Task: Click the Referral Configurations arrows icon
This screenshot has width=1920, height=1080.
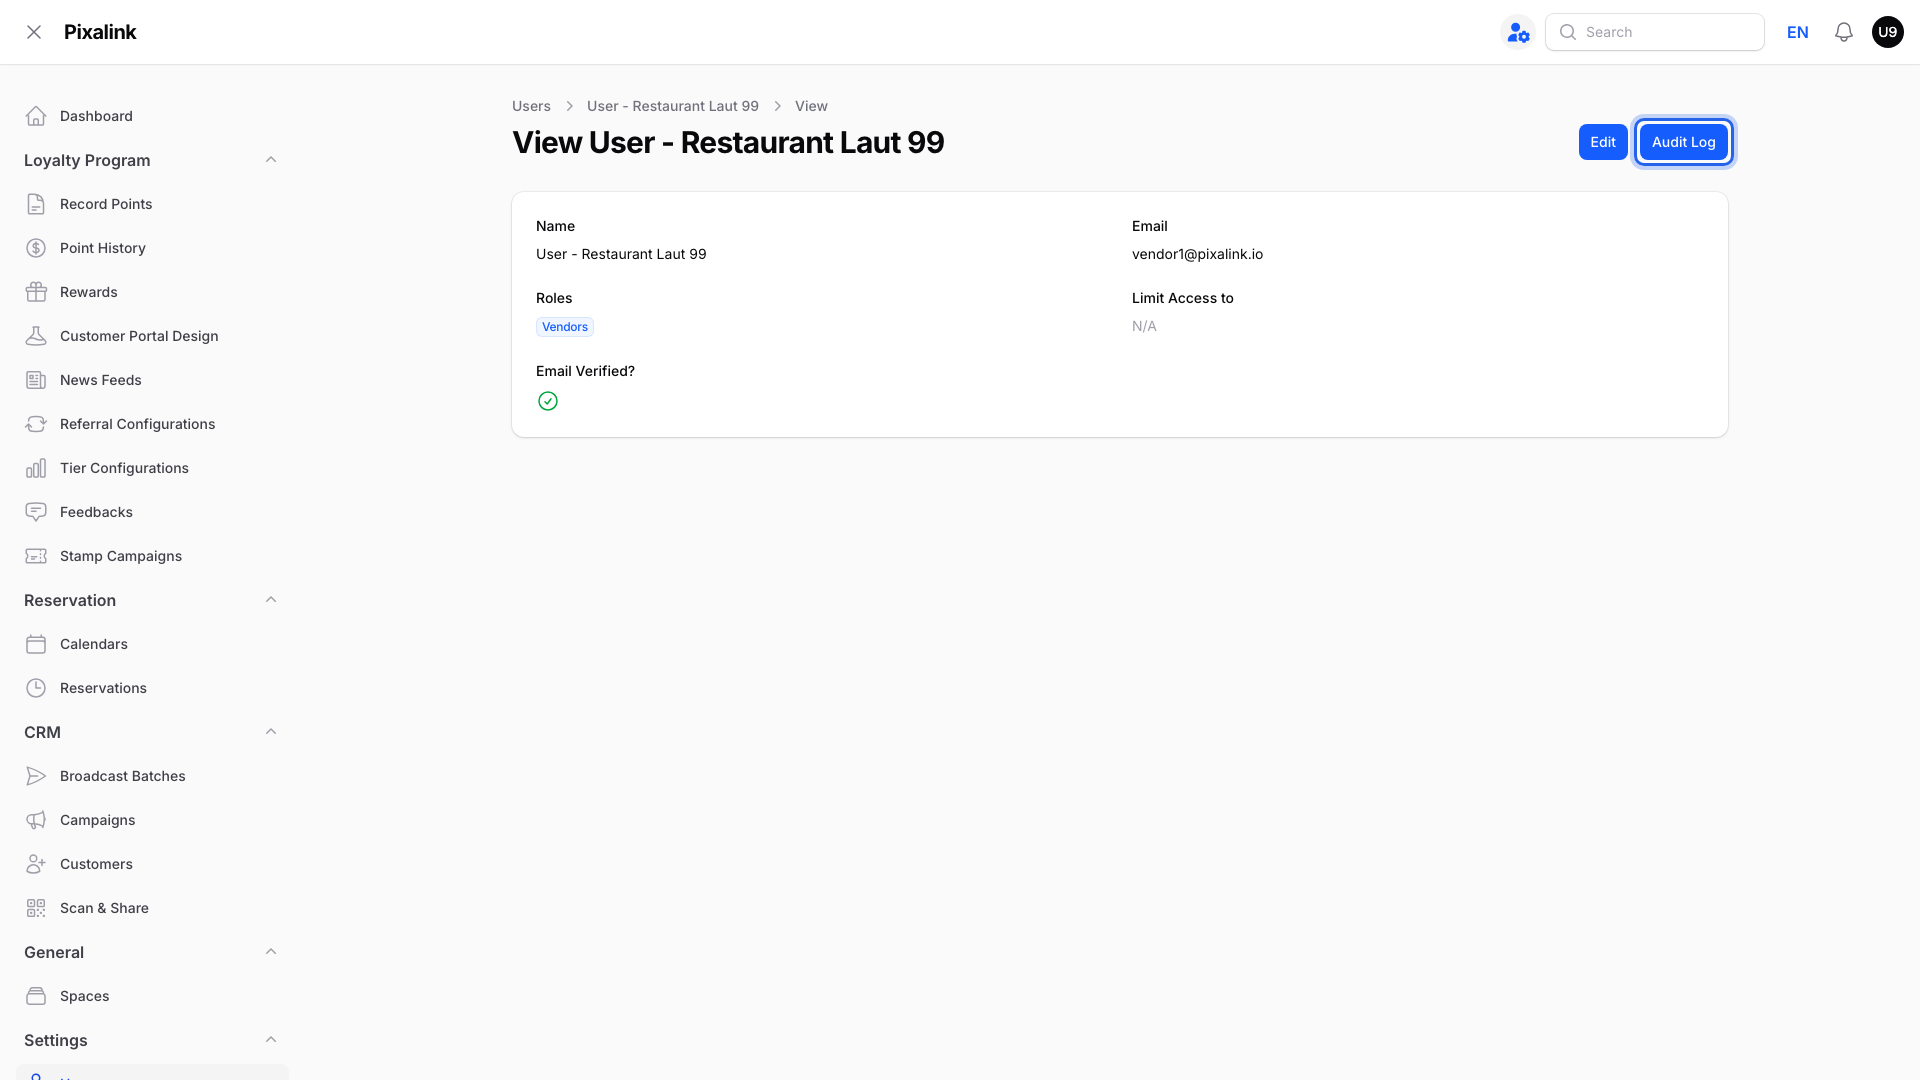Action: point(36,424)
